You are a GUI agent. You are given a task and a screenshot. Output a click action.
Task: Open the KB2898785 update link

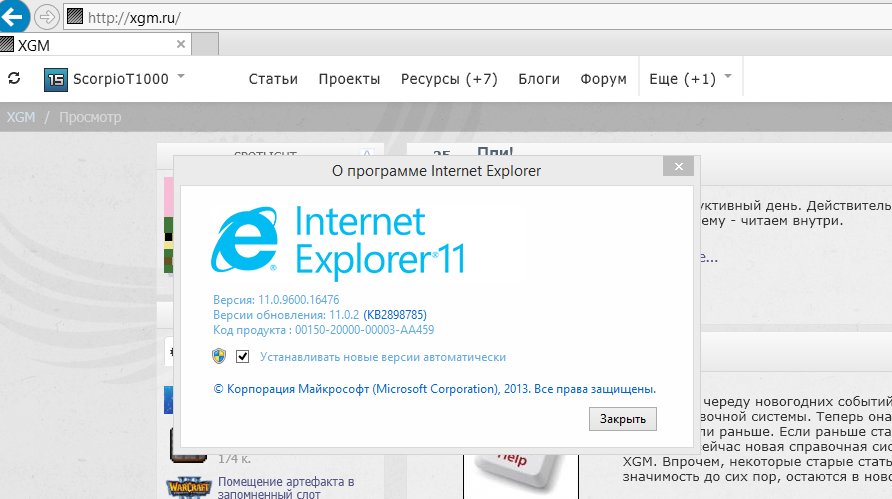(395, 315)
